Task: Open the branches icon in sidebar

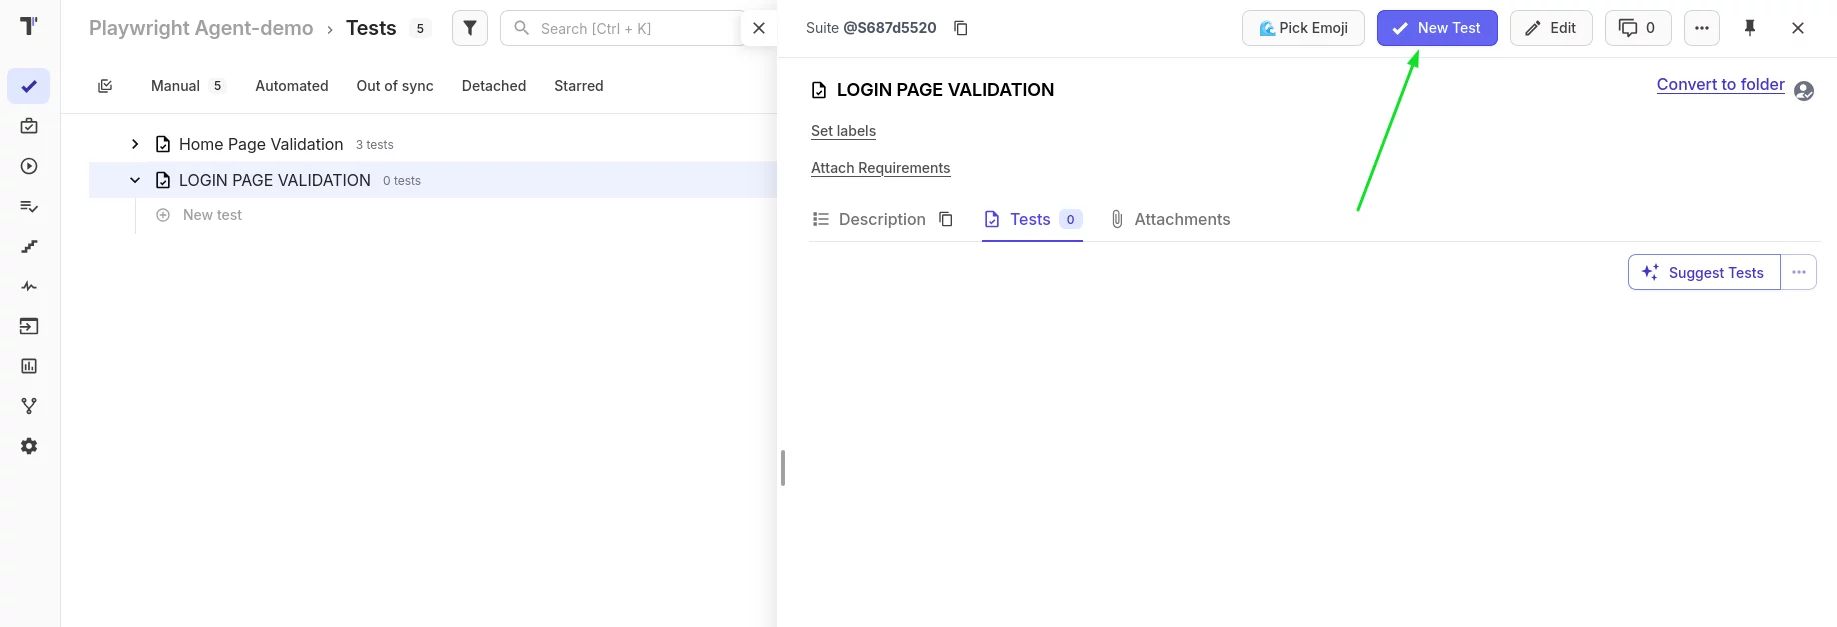Action: click(x=29, y=406)
